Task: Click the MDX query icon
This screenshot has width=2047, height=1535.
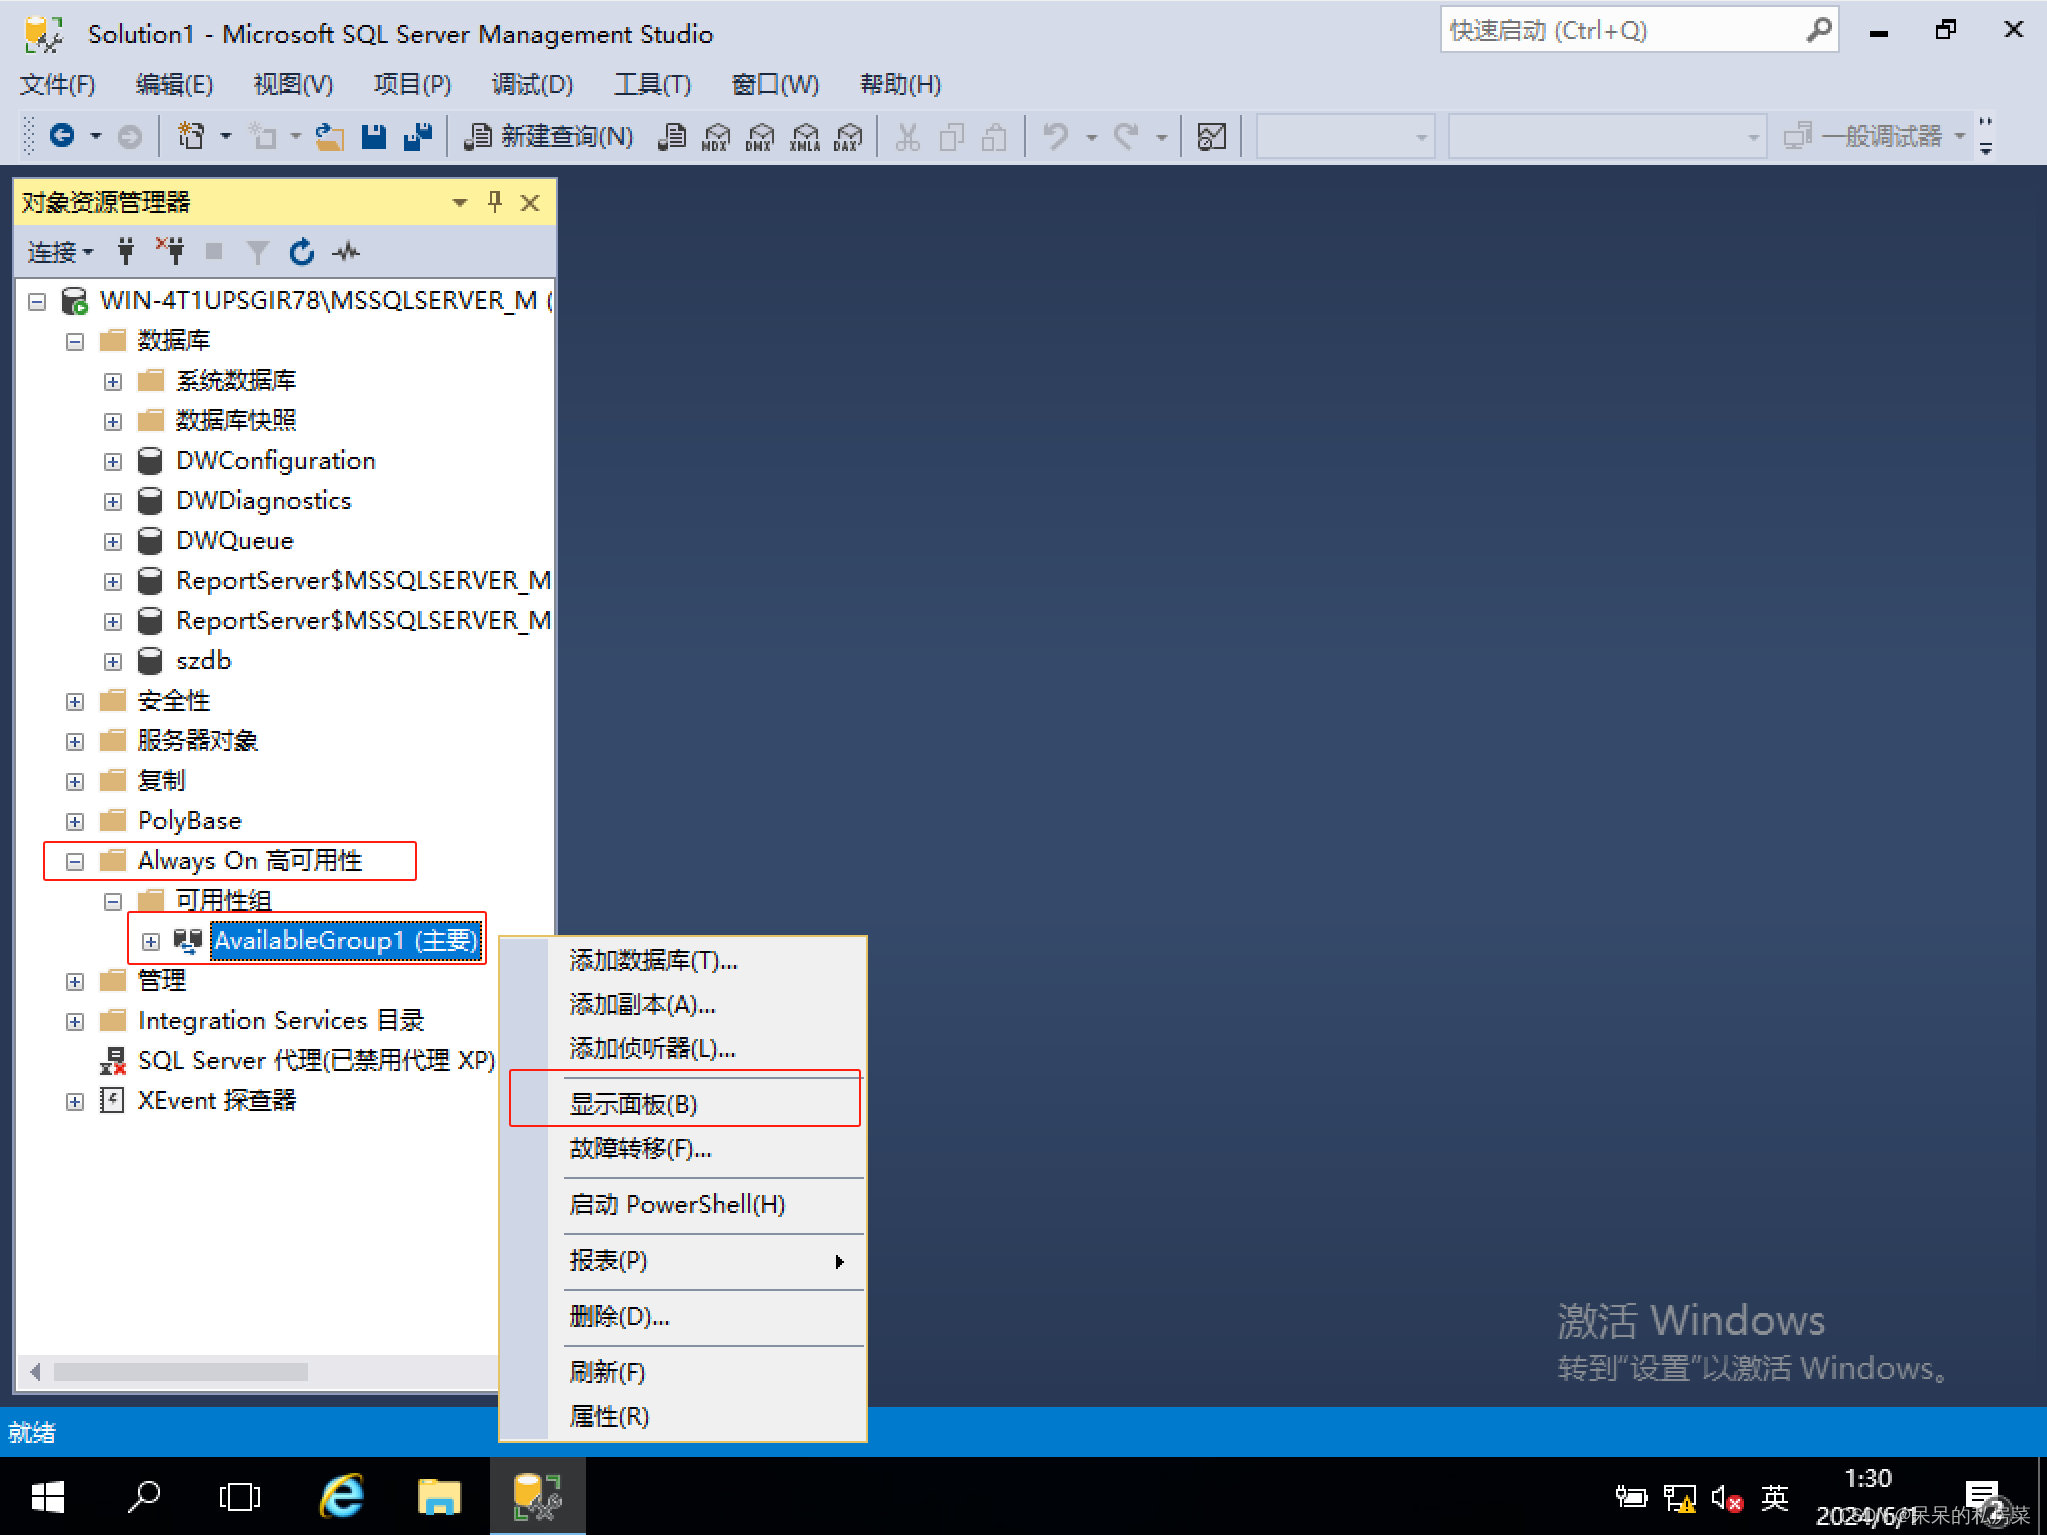Action: [716, 136]
